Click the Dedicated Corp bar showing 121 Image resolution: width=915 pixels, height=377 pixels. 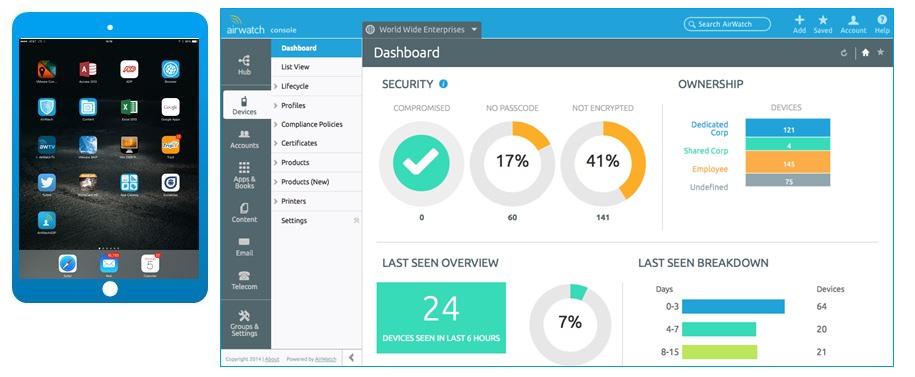click(788, 127)
